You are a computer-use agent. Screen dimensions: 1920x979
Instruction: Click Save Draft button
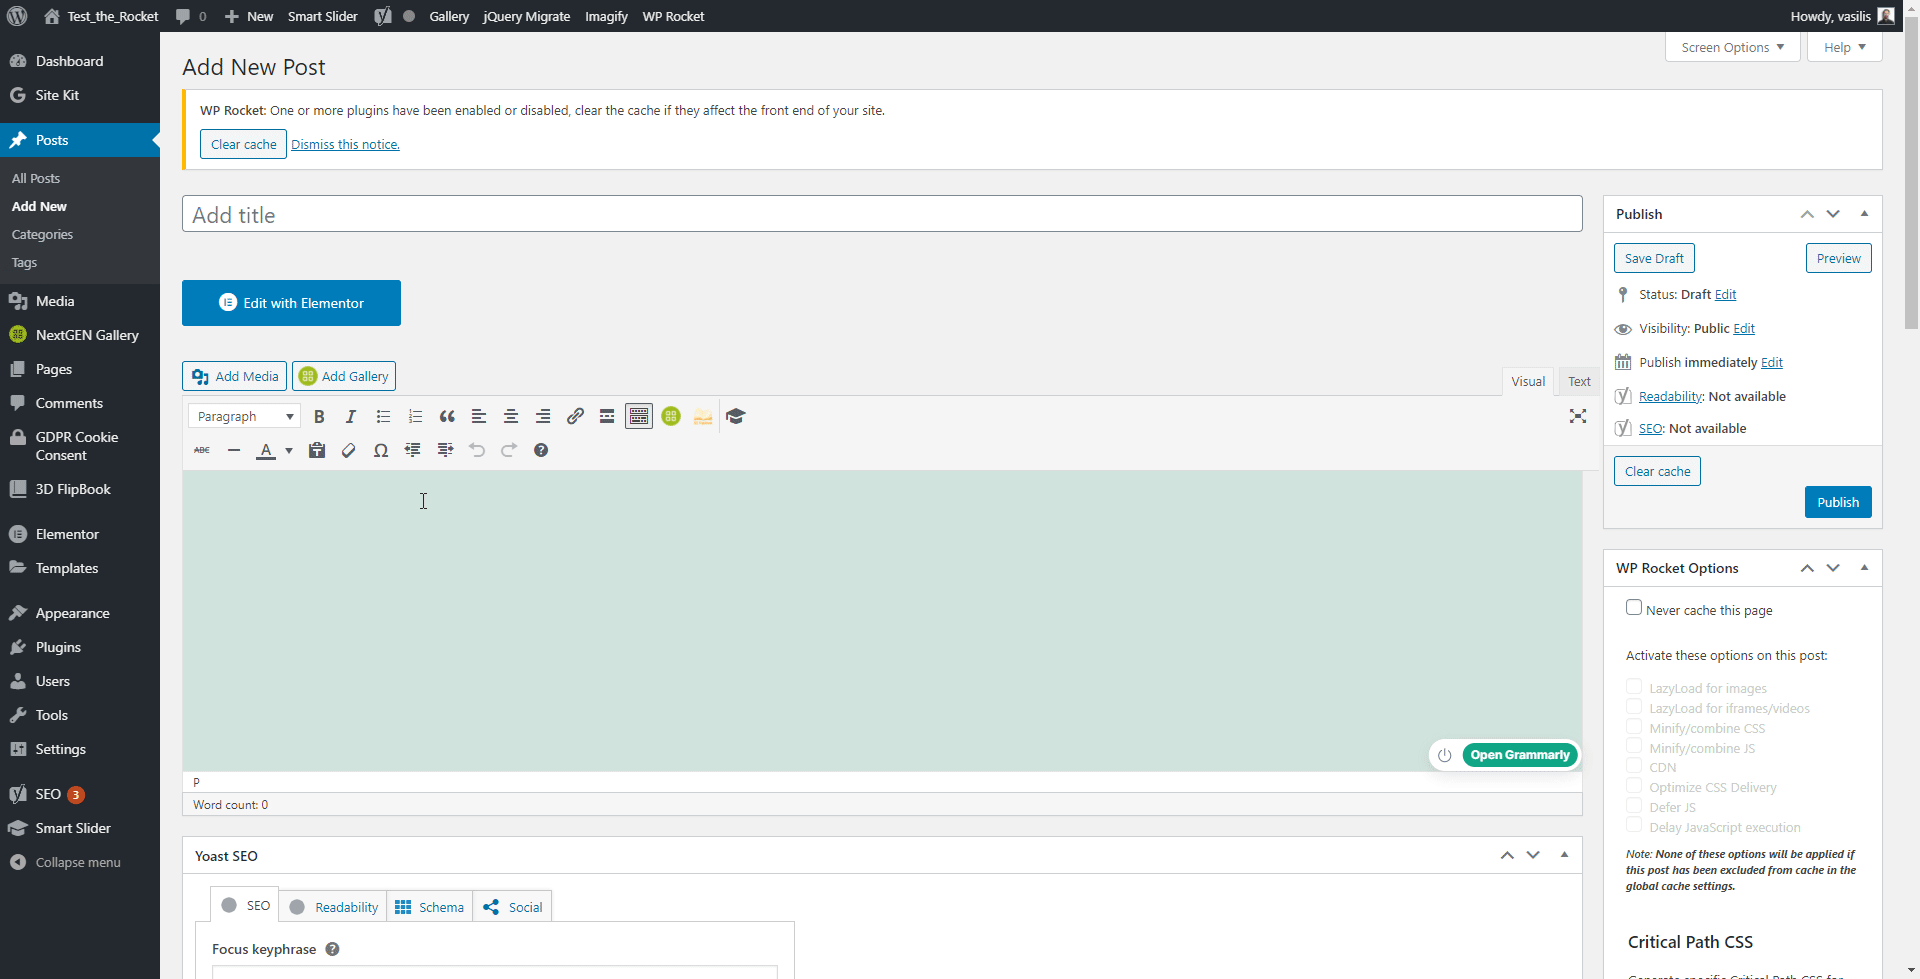pyautogui.click(x=1654, y=258)
